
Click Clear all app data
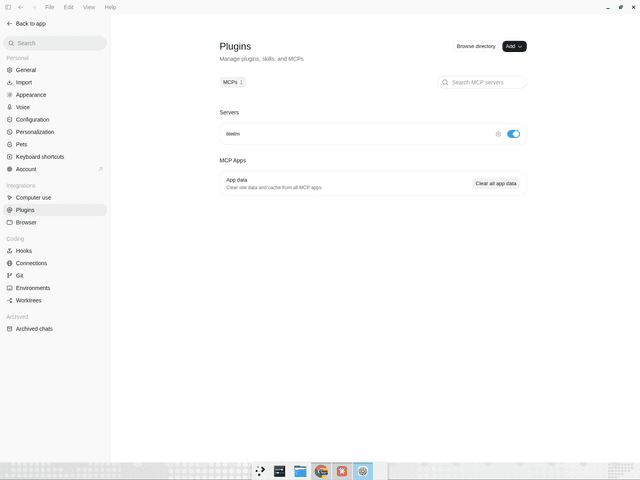[x=496, y=184]
